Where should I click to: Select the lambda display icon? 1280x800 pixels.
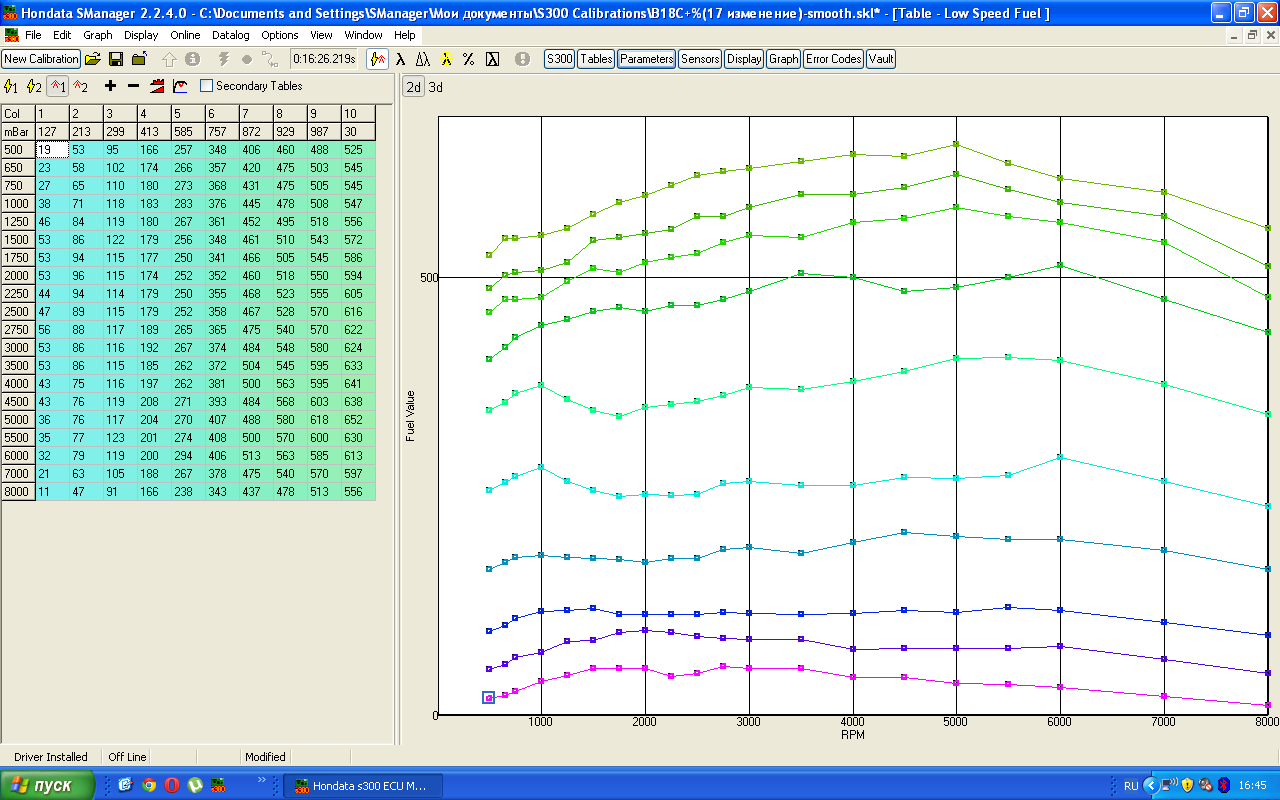(x=400, y=59)
